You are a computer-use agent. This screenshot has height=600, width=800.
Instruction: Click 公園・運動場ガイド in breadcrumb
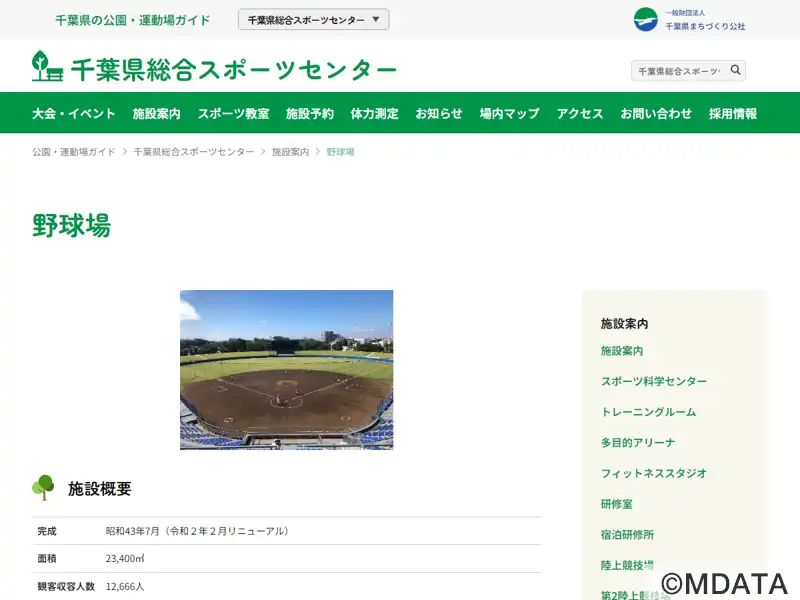(x=73, y=152)
